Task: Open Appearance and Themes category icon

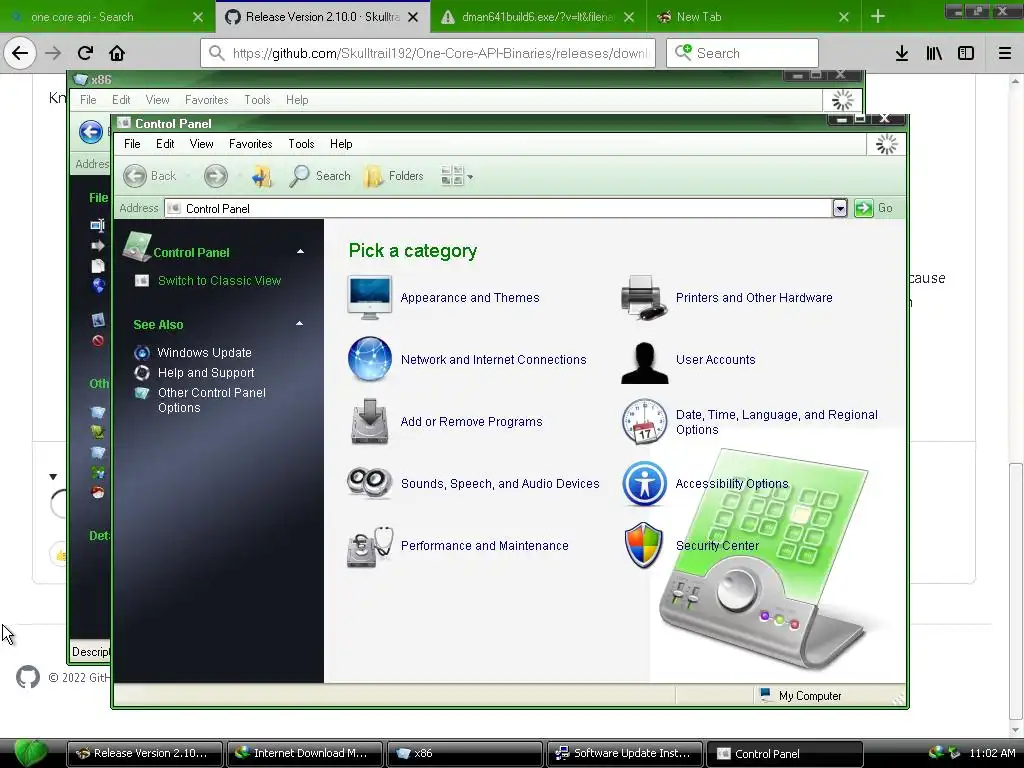Action: coord(370,297)
